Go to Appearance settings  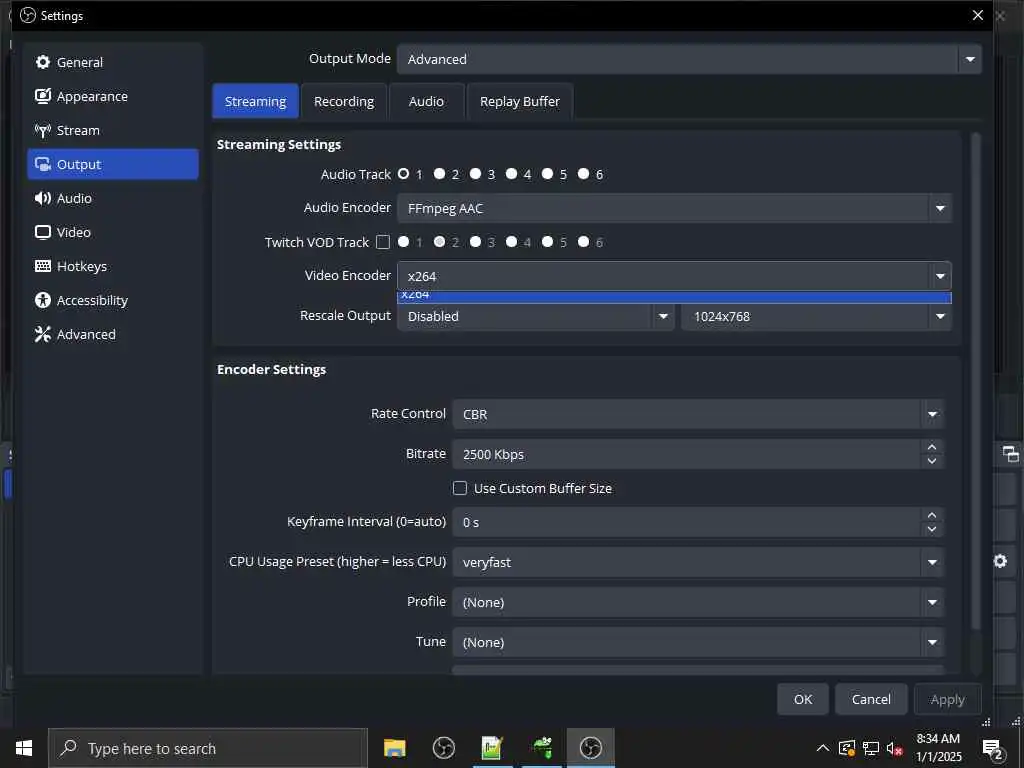coord(112,96)
